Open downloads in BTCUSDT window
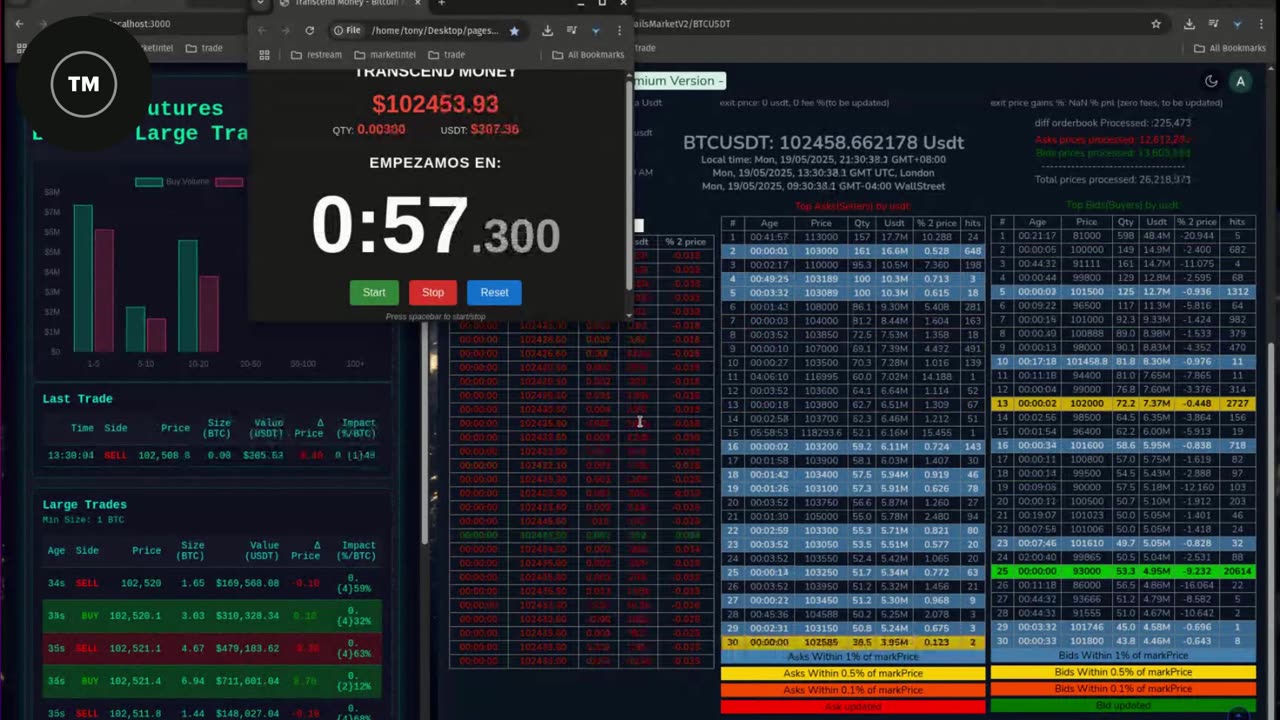The image size is (1280, 720). [1189, 23]
